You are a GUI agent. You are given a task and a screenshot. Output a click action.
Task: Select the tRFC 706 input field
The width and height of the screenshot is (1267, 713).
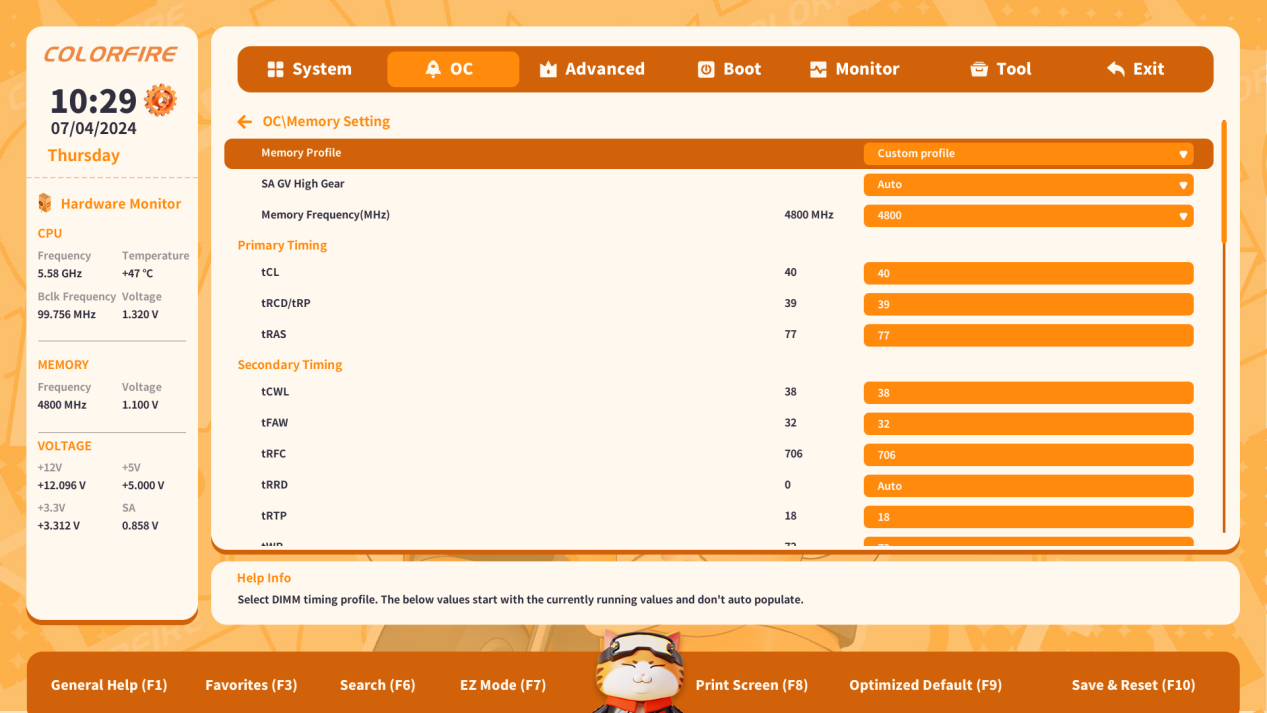(x=1028, y=455)
